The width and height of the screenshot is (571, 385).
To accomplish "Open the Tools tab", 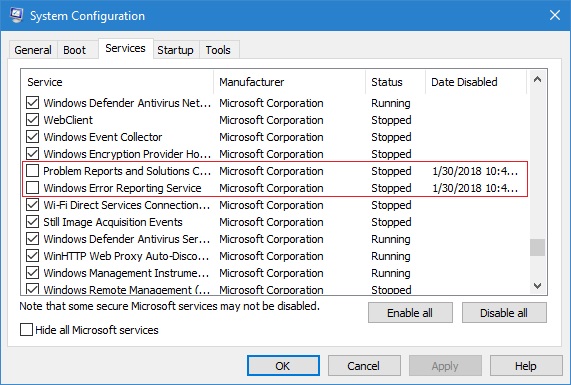I will pyautogui.click(x=218, y=50).
